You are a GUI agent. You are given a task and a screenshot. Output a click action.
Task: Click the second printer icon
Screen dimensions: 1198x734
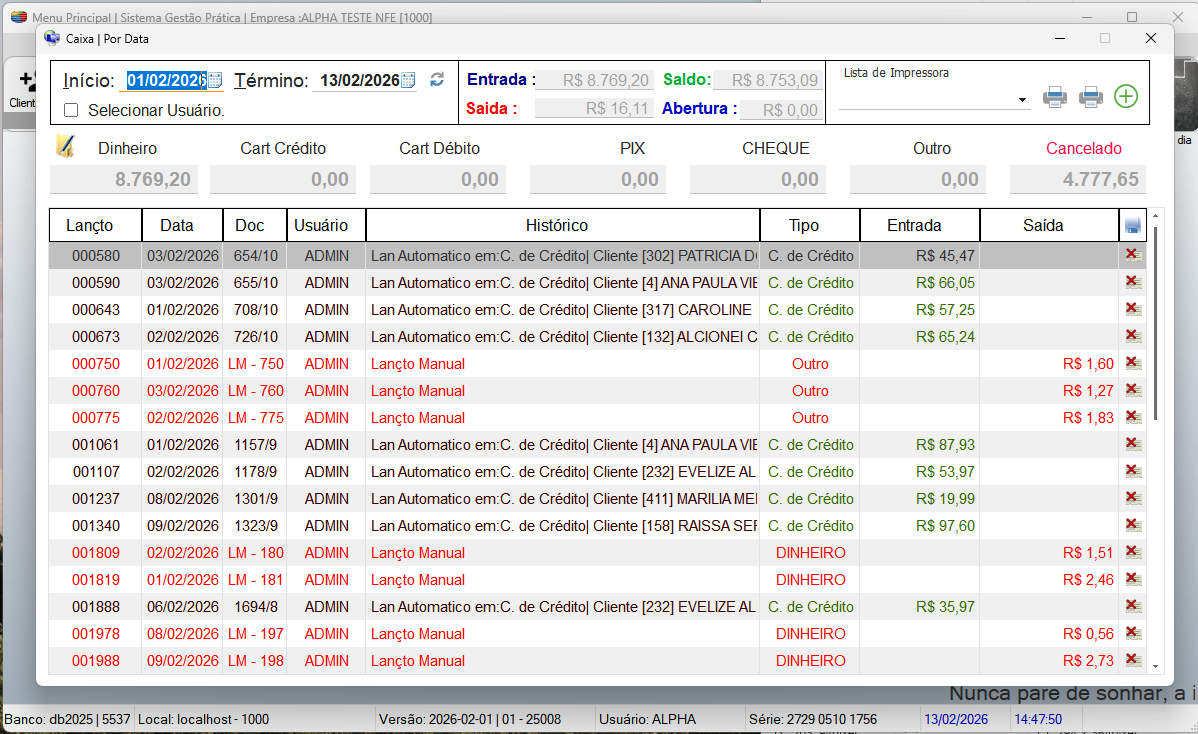(x=1091, y=97)
